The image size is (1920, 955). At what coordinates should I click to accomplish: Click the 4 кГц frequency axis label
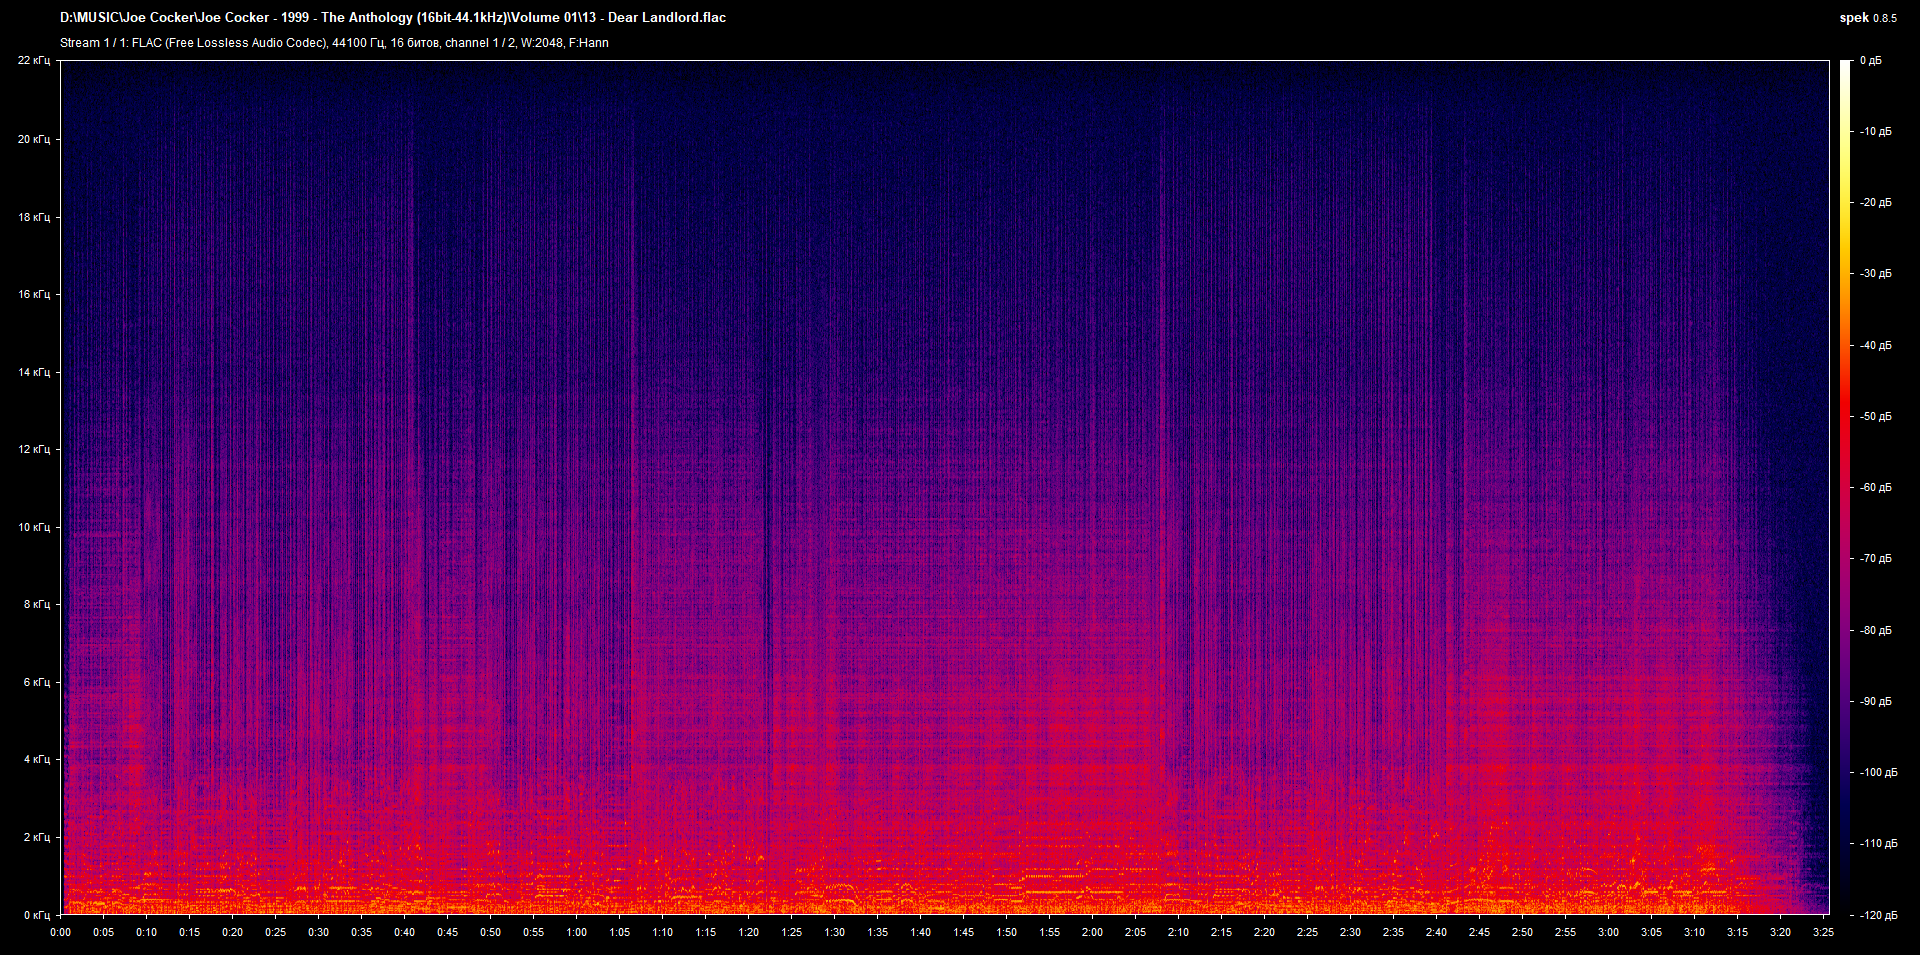point(37,759)
